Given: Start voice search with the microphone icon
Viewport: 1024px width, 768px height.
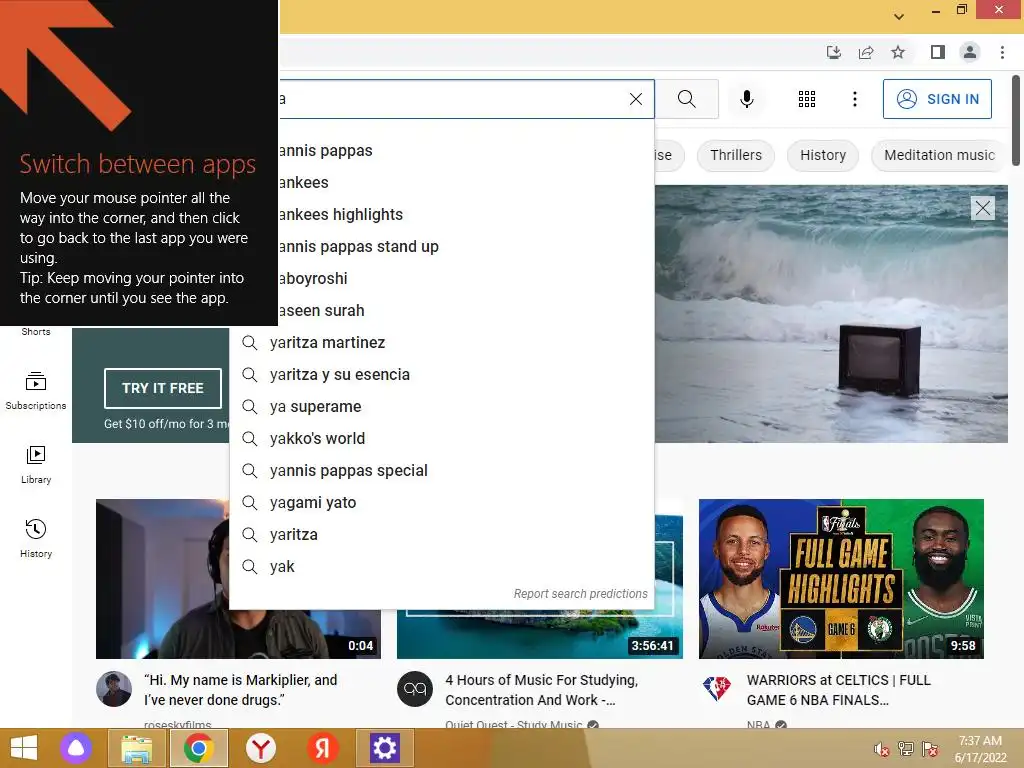Looking at the screenshot, I should tap(746, 99).
